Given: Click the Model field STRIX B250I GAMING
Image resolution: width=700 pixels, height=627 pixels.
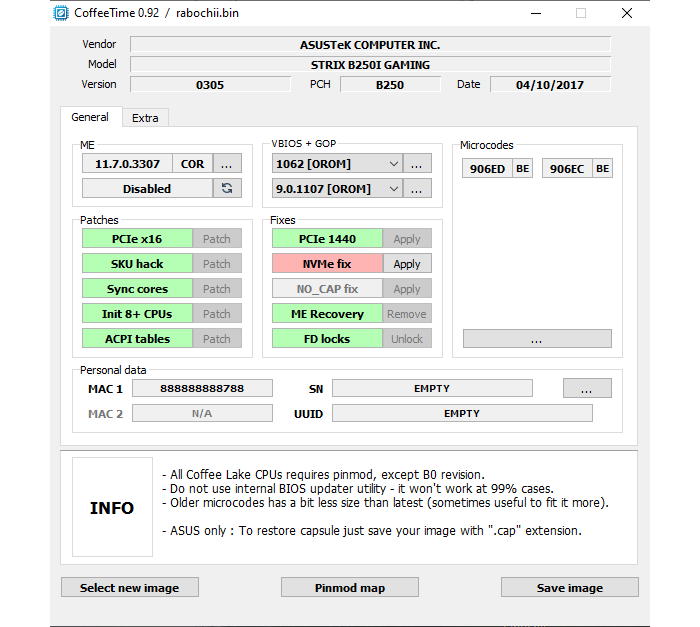Looking at the screenshot, I should tap(370, 65).
